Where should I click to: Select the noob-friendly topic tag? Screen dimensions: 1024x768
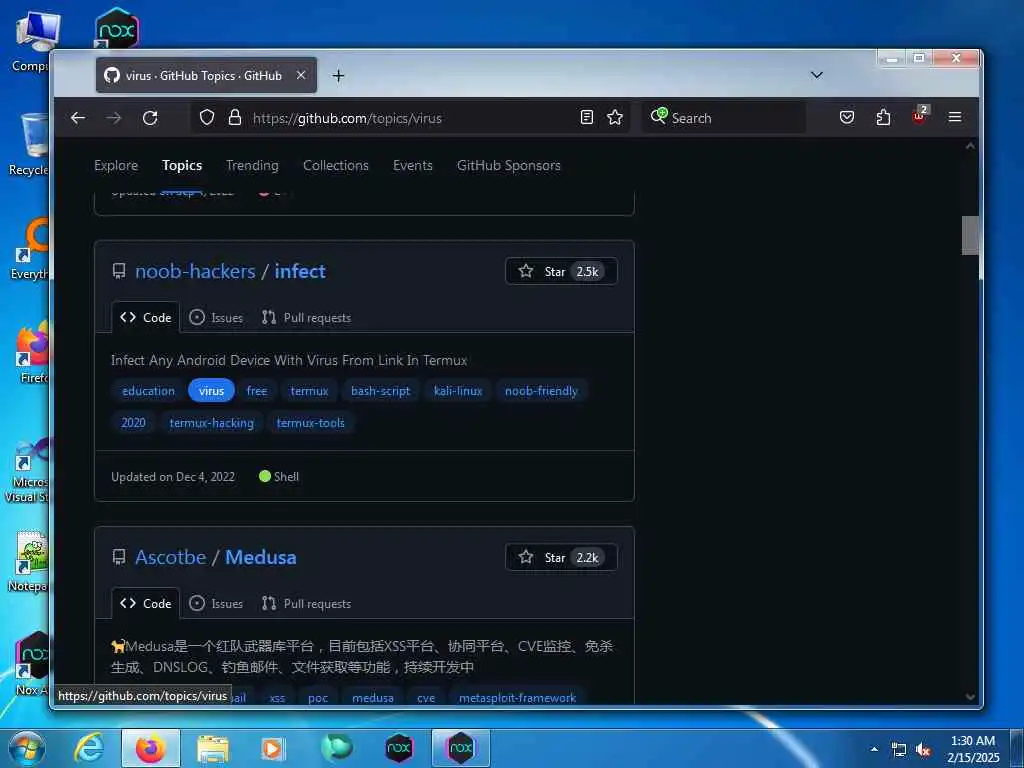tap(541, 391)
